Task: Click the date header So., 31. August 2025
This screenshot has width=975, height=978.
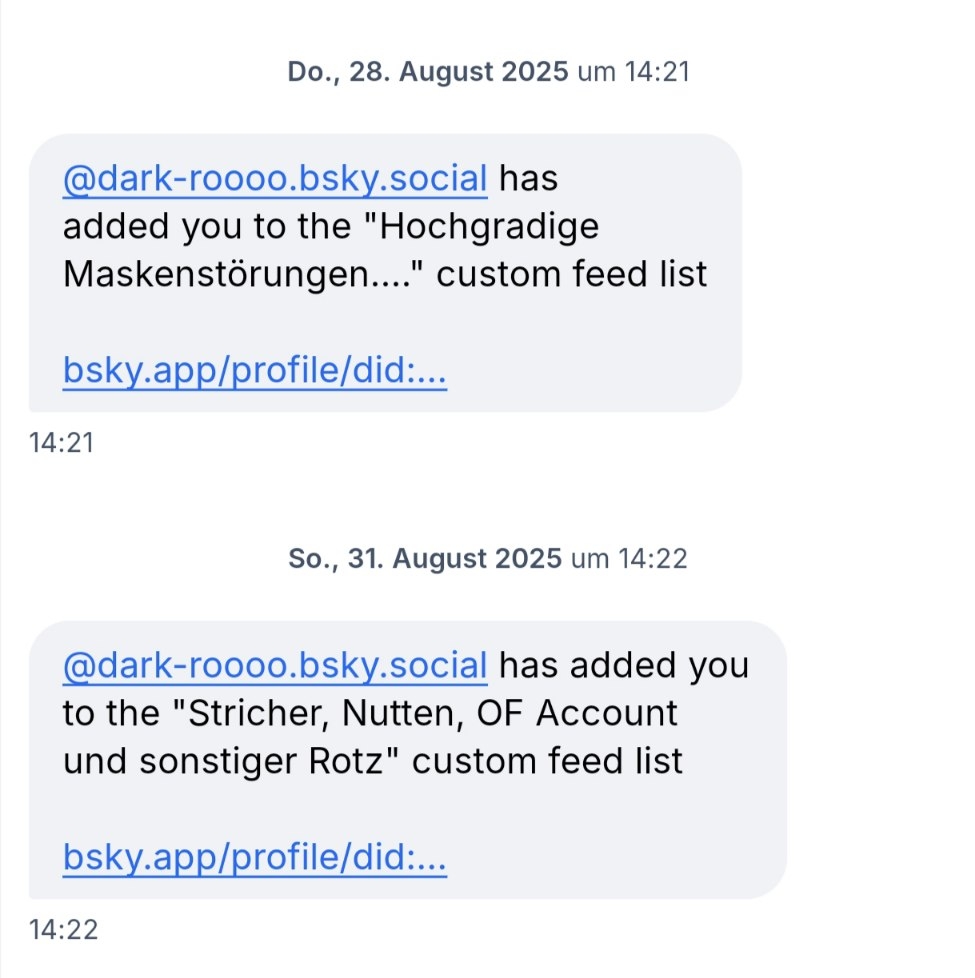Action: [425, 558]
